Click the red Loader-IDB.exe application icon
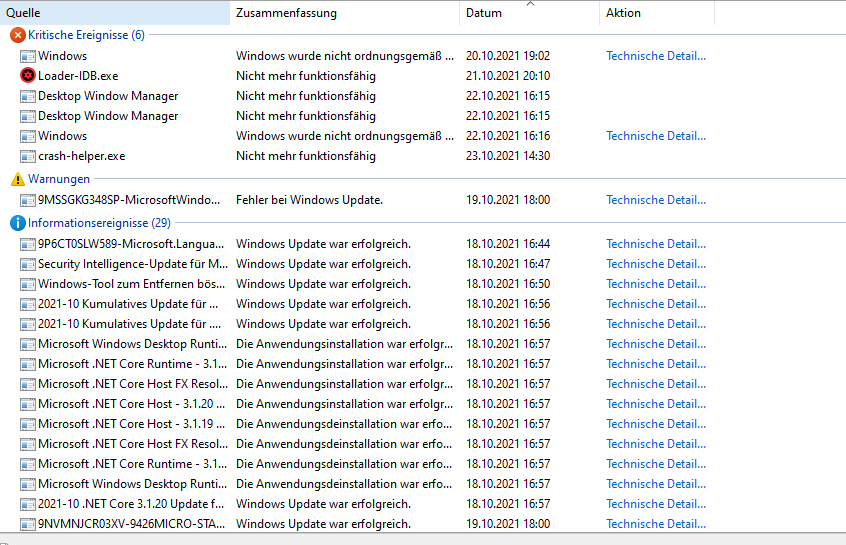This screenshot has width=846, height=545. click(x=28, y=76)
